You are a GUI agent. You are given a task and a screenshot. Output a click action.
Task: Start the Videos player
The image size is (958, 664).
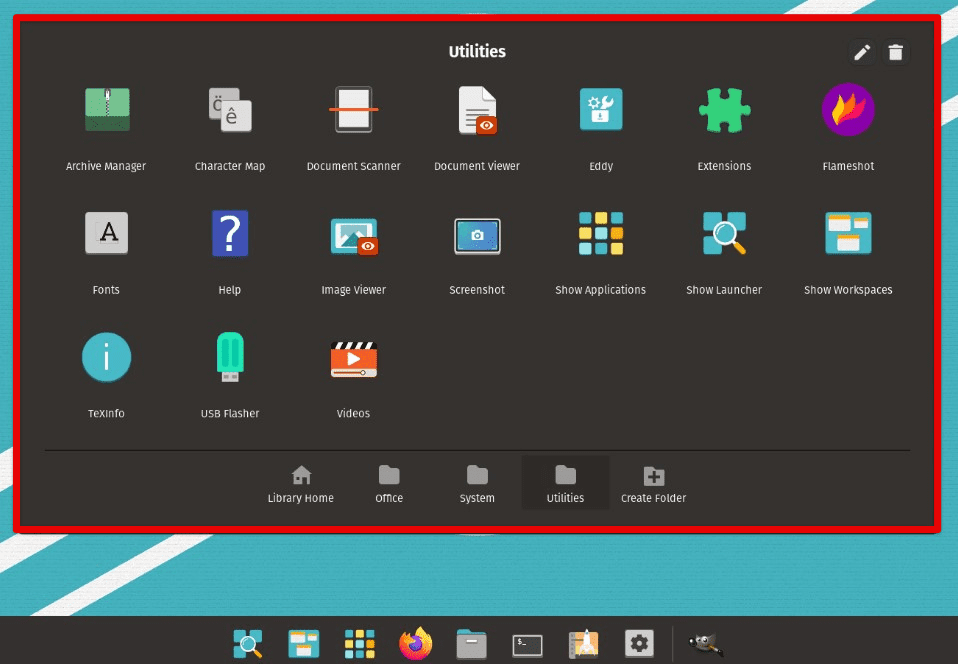pyautogui.click(x=353, y=357)
